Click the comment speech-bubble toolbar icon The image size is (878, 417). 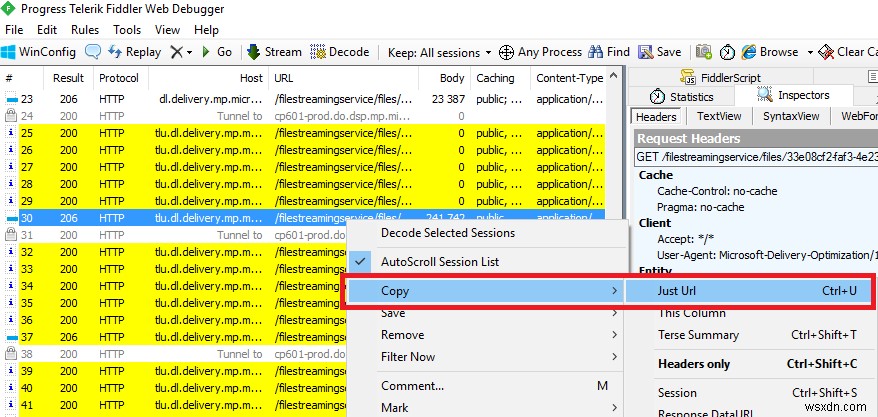click(92, 52)
